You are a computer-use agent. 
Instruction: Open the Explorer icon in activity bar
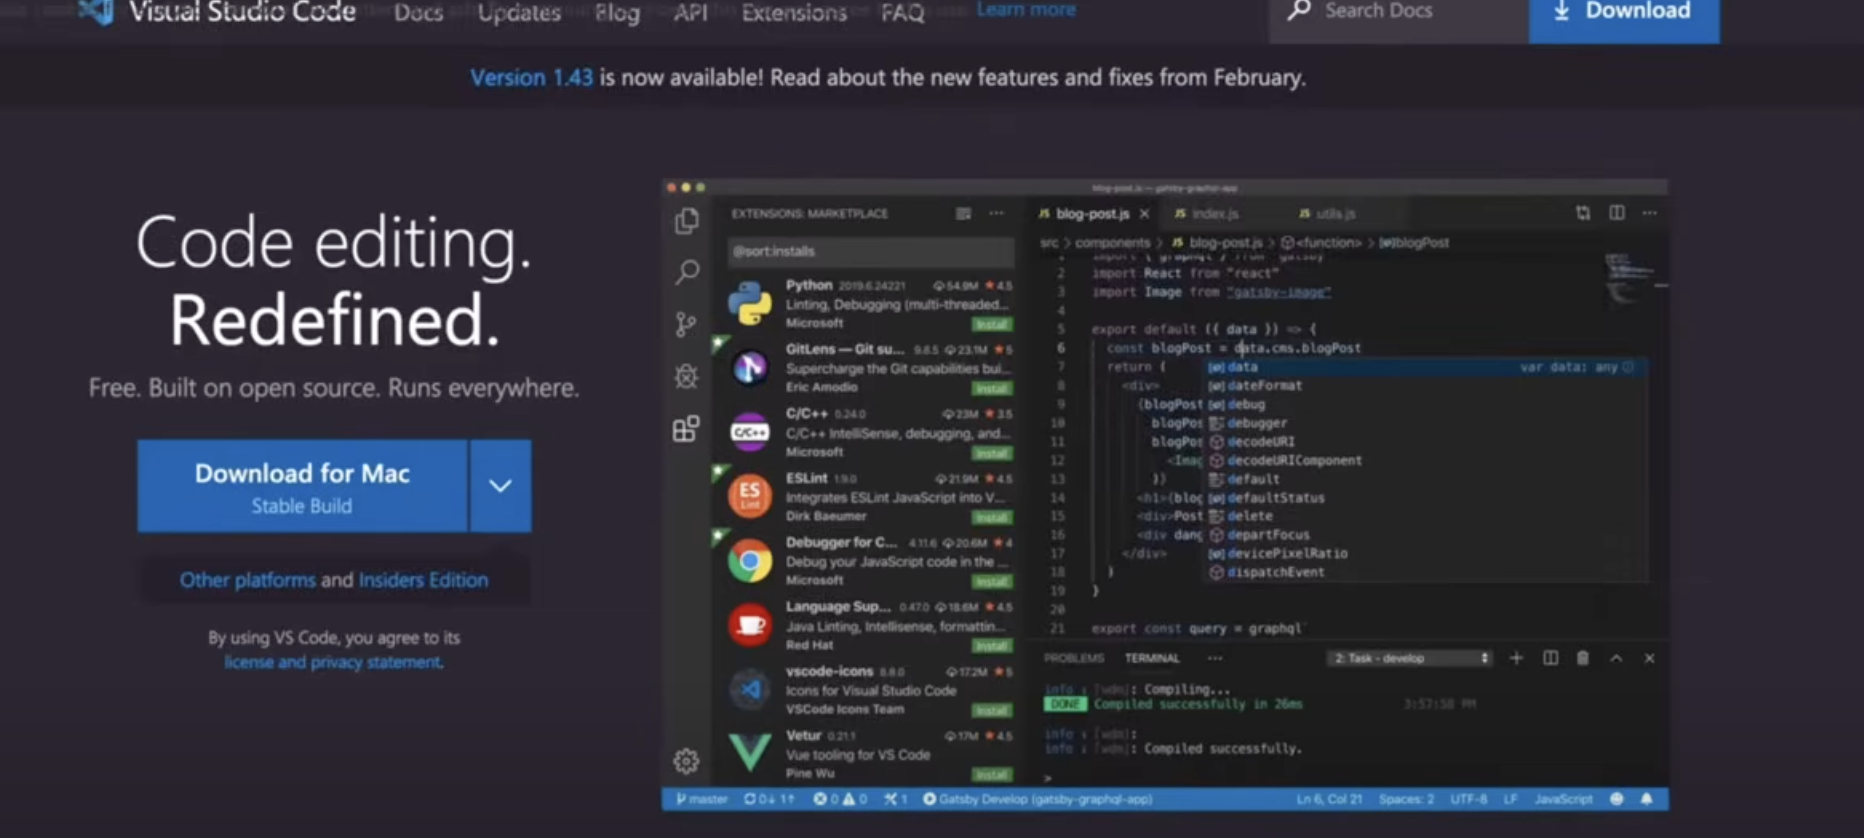(686, 221)
